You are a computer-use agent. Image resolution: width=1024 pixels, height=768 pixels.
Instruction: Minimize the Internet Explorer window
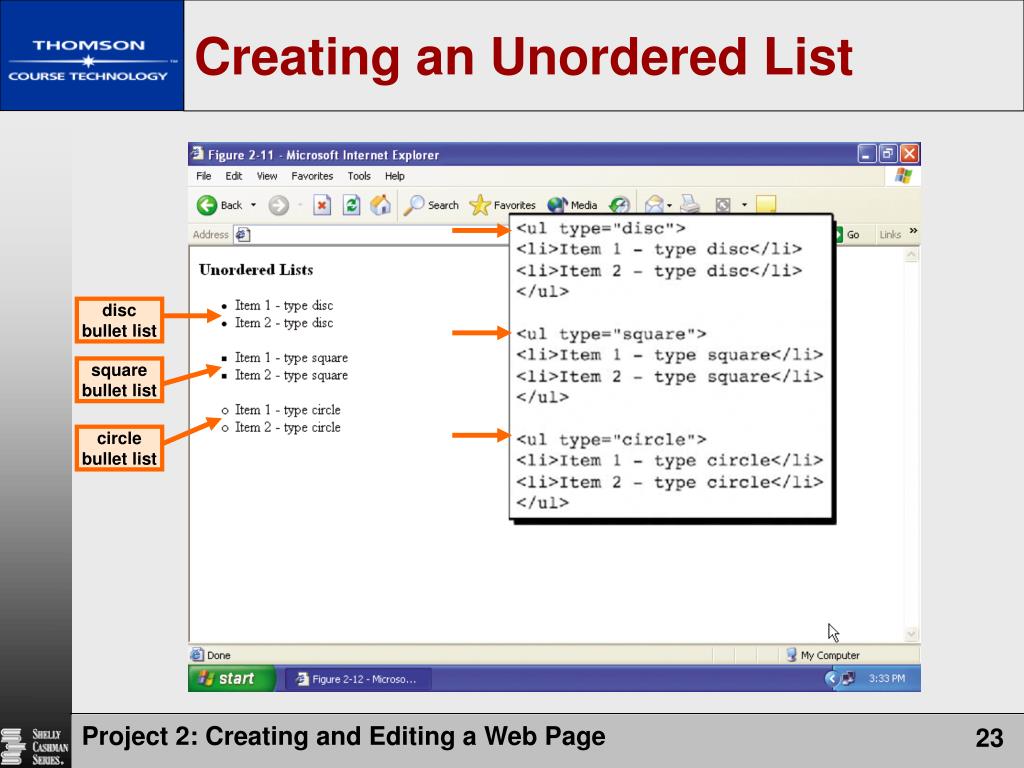tap(867, 155)
